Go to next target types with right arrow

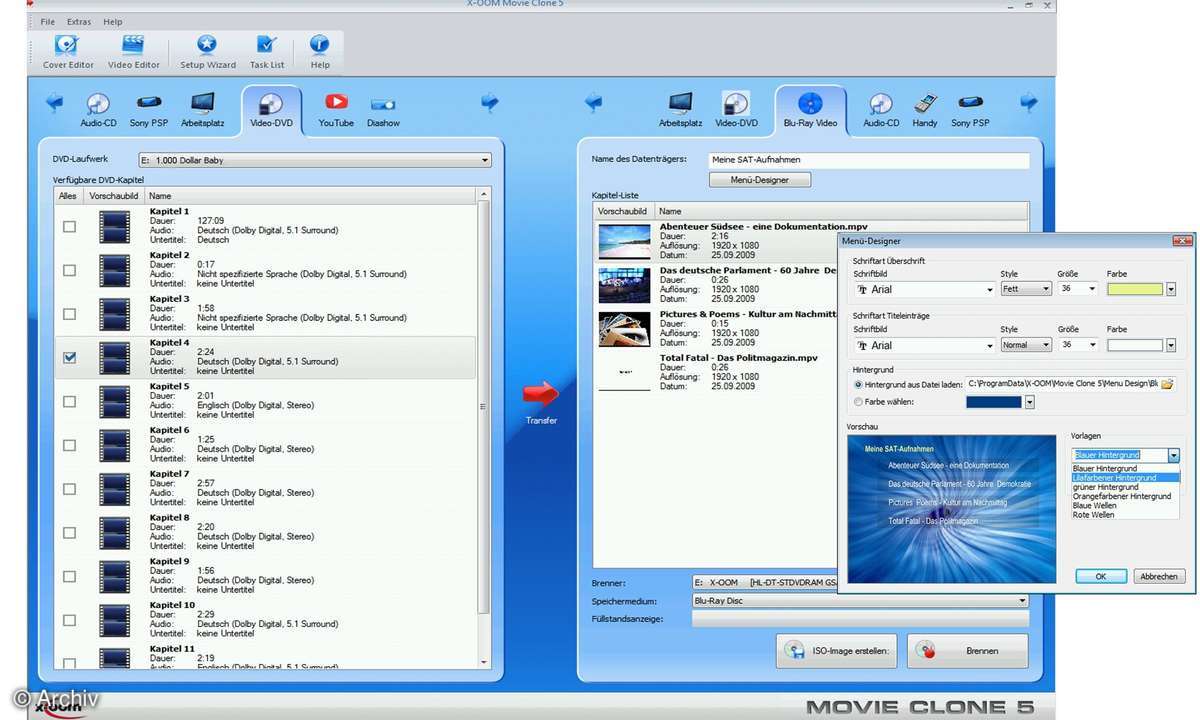tap(1029, 102)
